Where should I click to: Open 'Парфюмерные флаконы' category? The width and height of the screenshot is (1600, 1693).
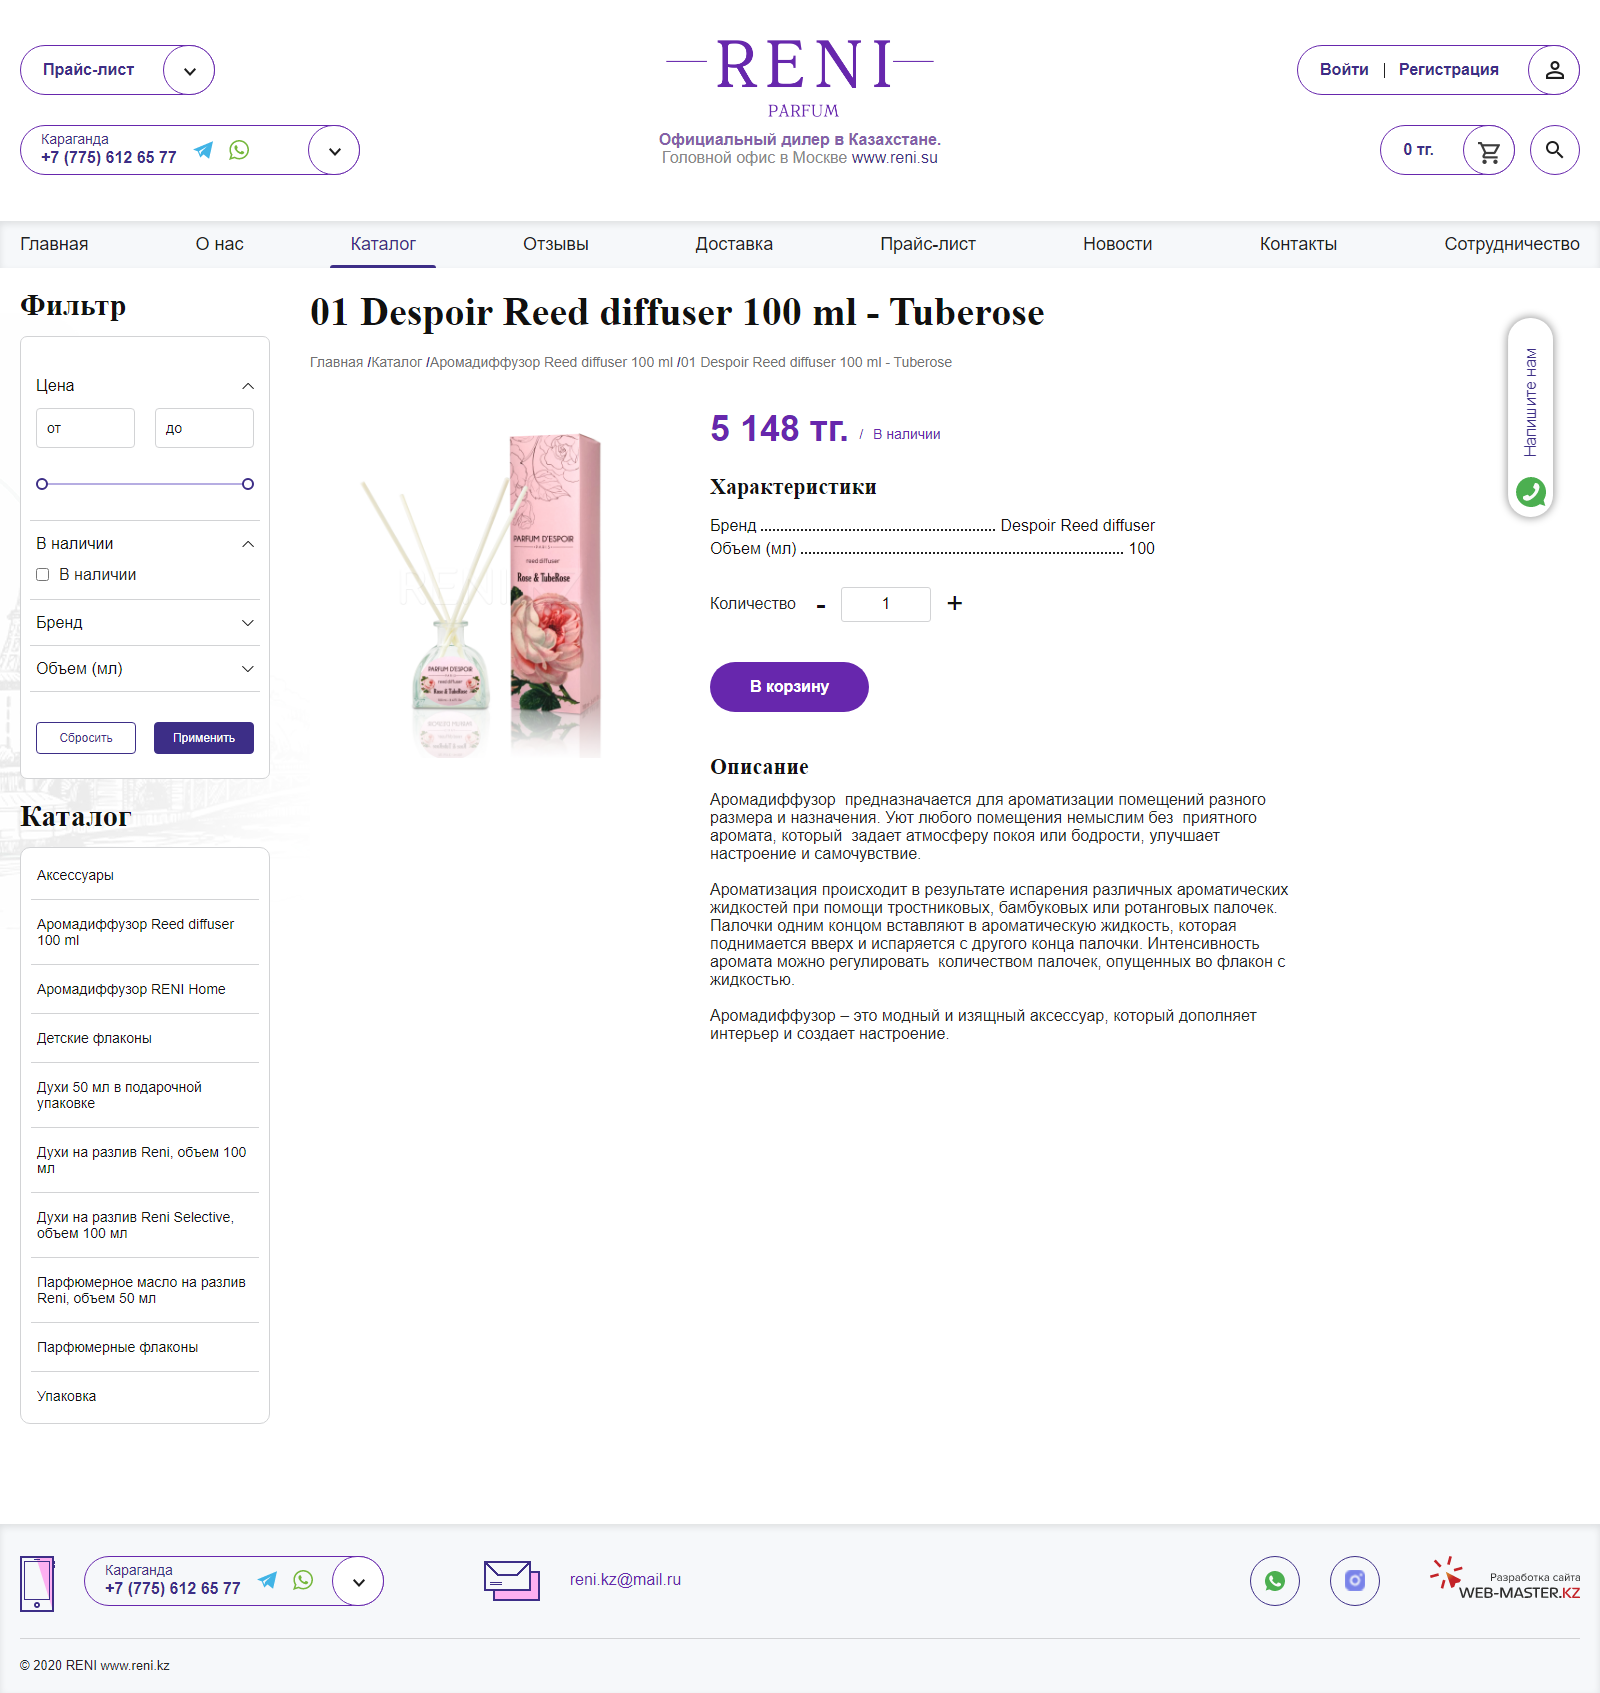[x=117, y=1347]
